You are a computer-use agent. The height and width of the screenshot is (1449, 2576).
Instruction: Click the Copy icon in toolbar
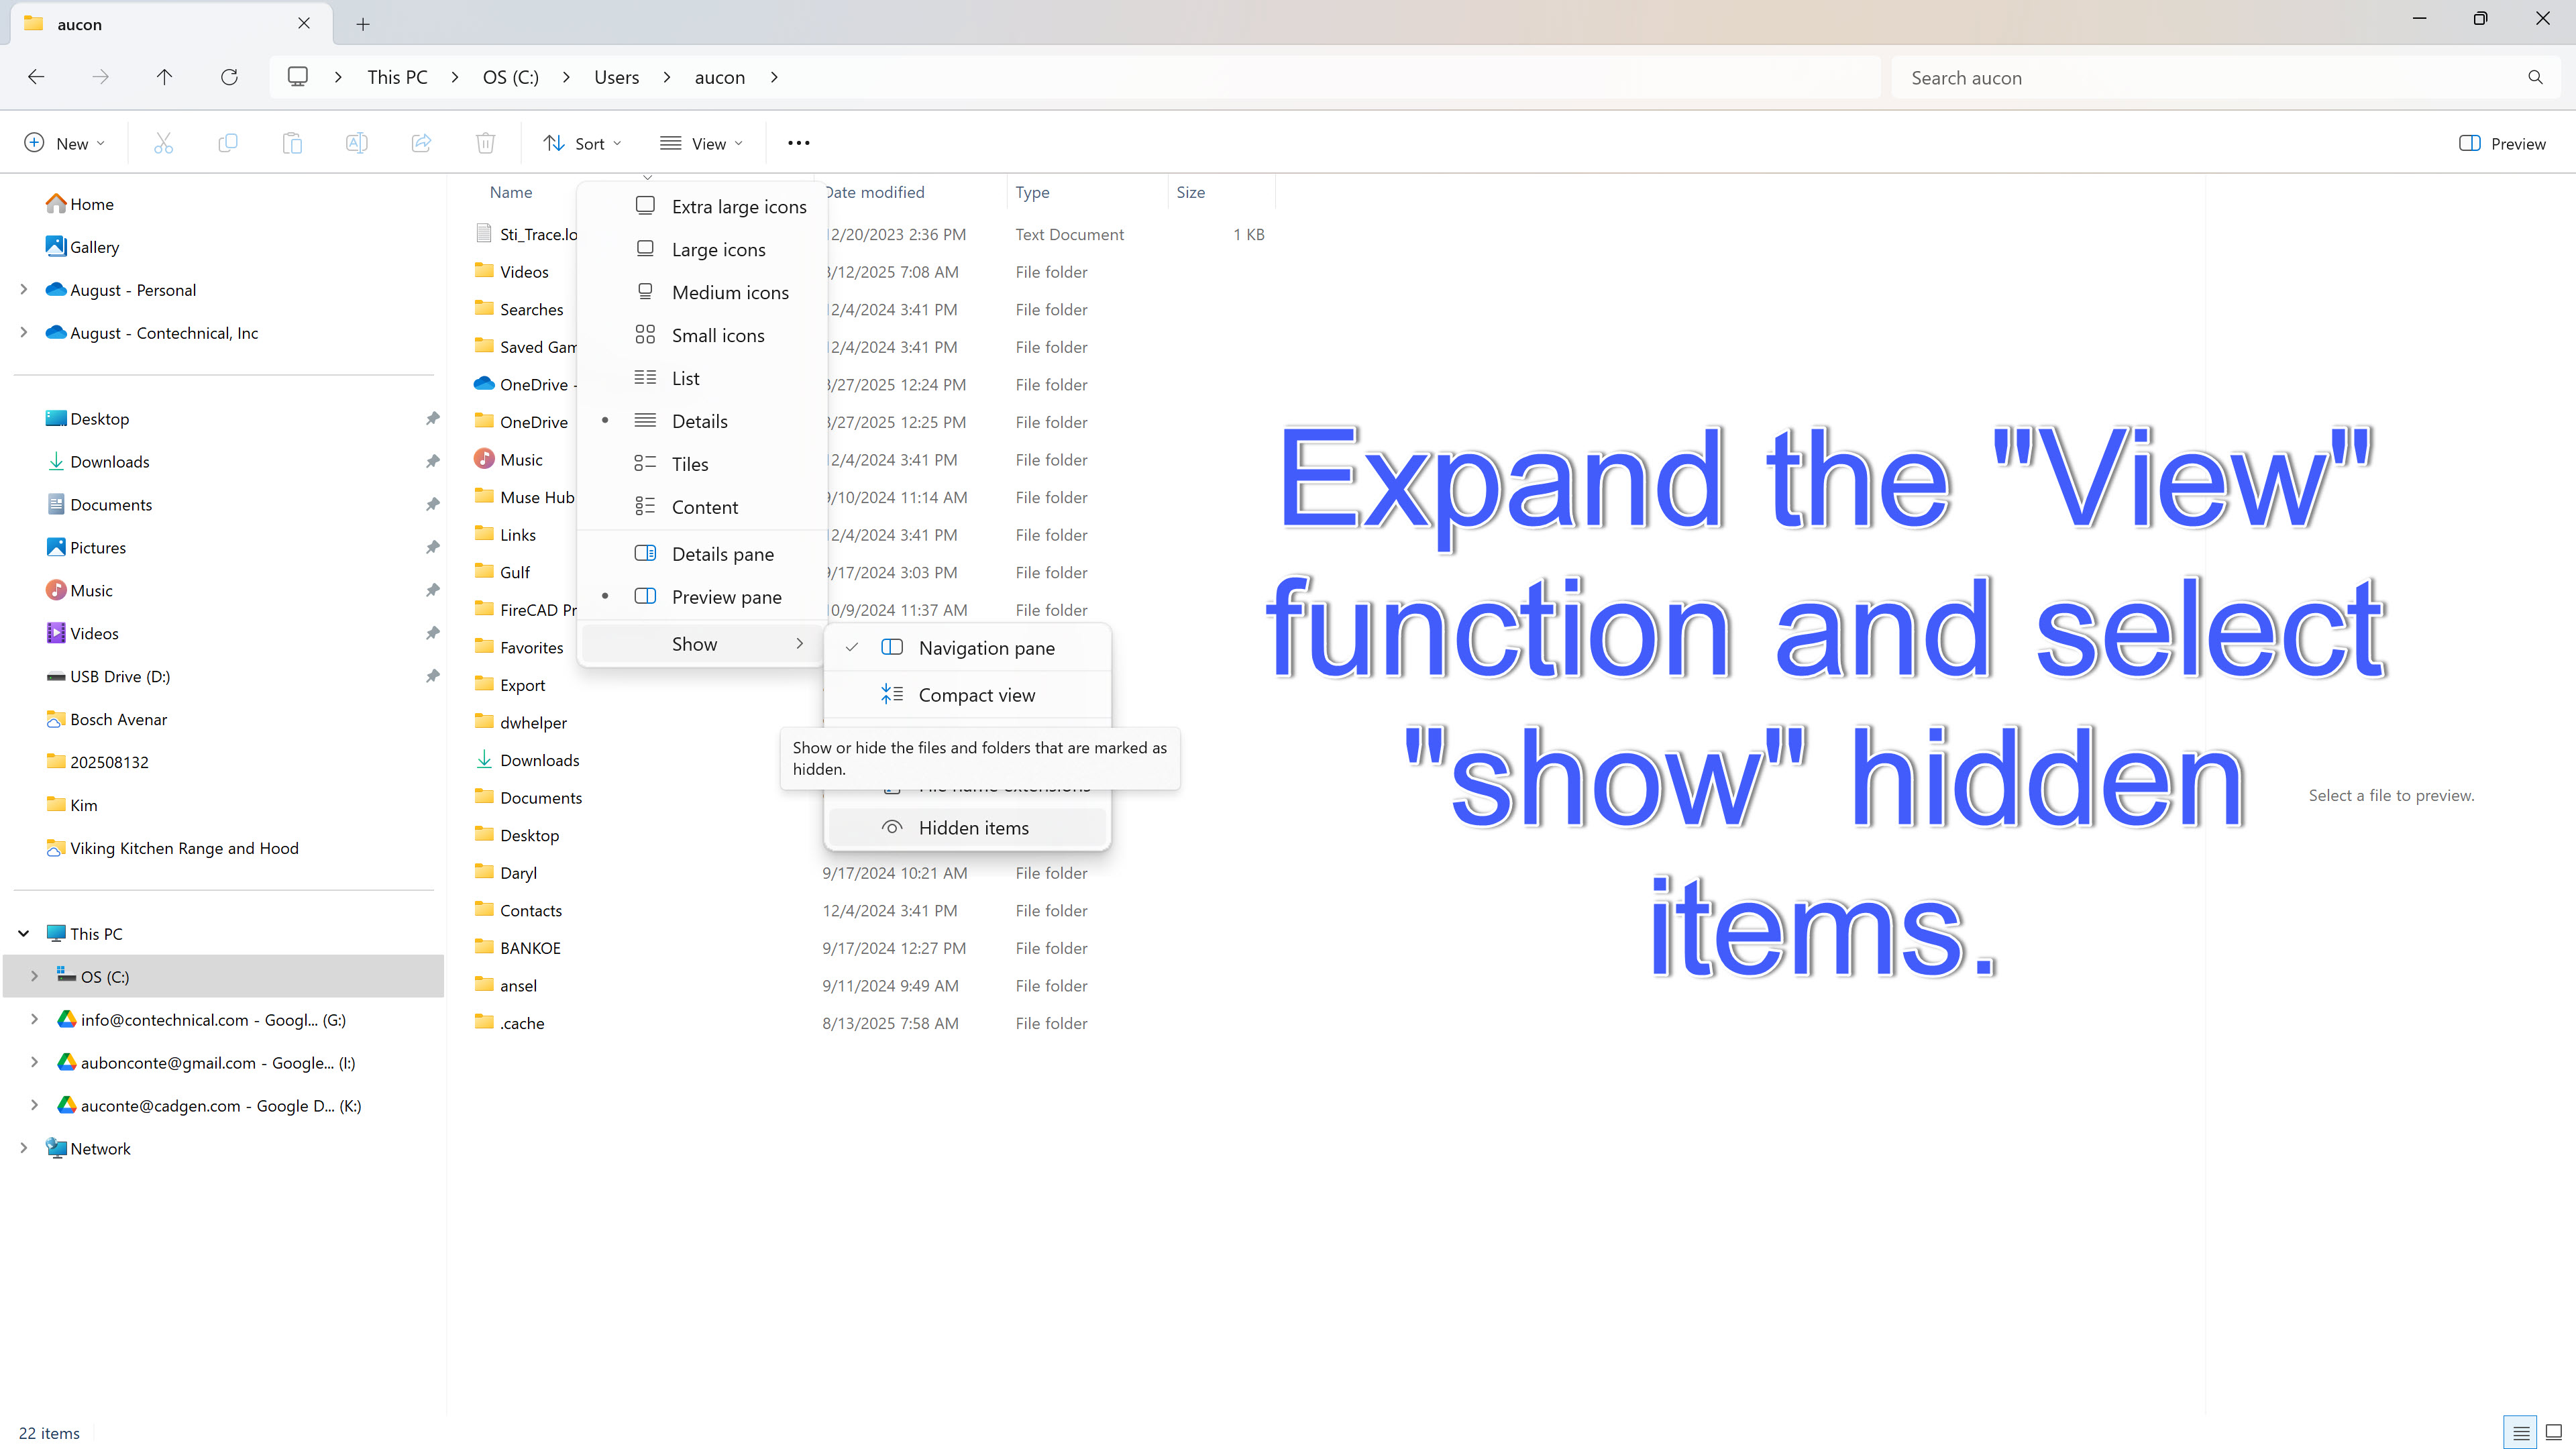click(228, 143)
